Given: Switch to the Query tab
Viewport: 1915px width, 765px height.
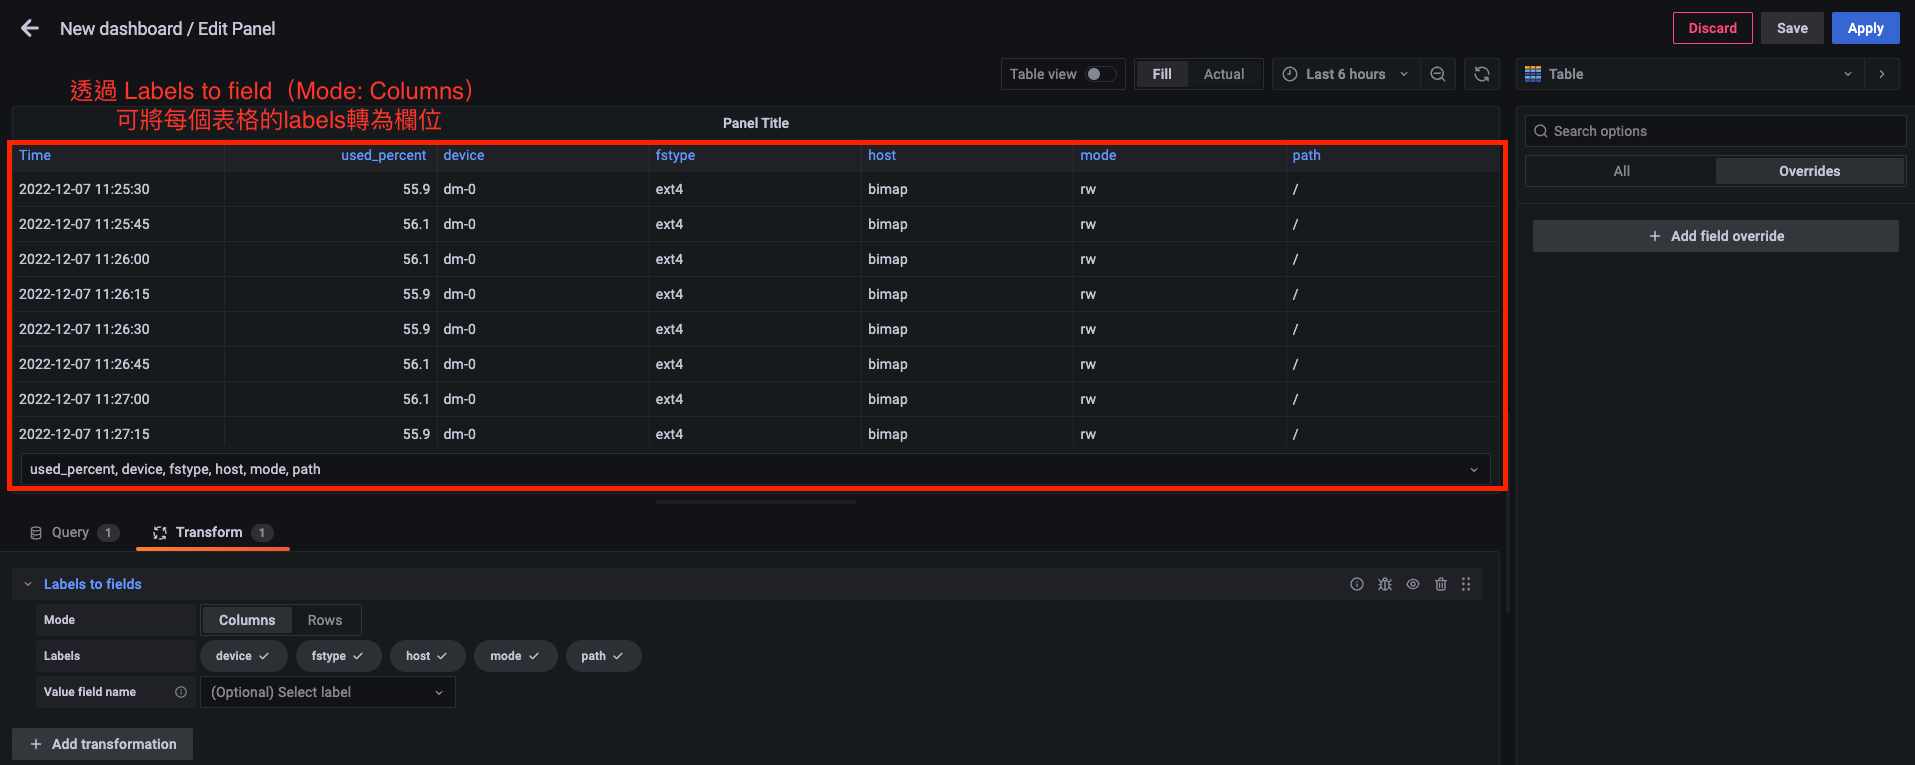Looking at the screenshot, I should pos(74,533).
